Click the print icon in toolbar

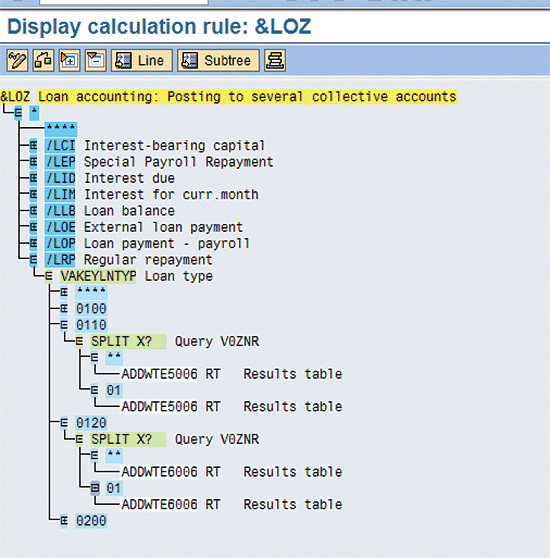pos(275,60)
